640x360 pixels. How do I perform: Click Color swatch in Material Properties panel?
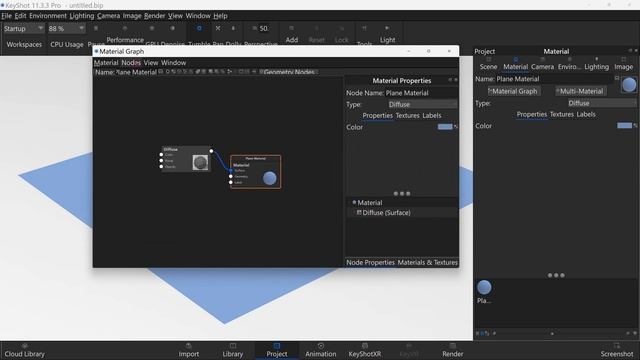click(x=445, y=127)
